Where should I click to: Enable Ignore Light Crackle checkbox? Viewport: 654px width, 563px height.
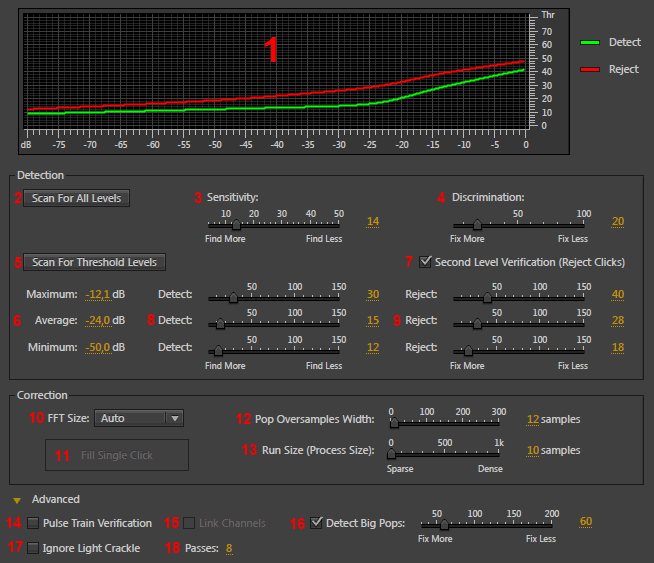[x=34, y=548]
